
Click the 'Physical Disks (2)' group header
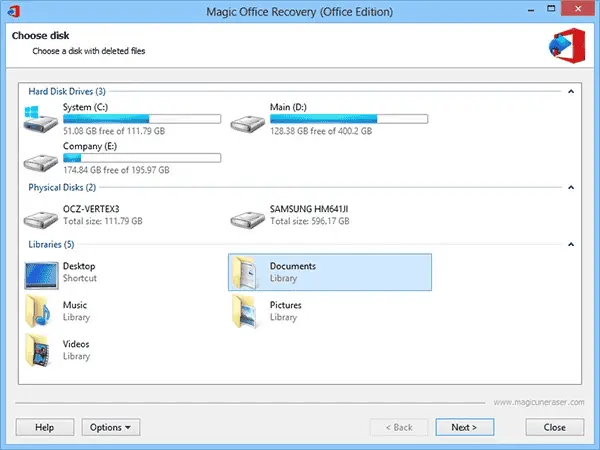coord(62,188)
